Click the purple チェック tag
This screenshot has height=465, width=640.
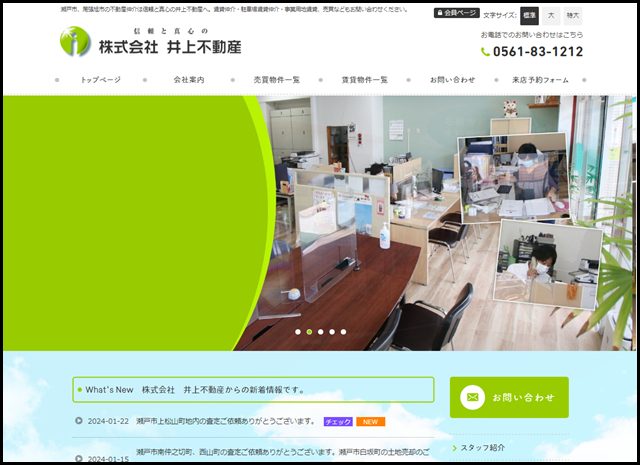[x=338, y=422]
